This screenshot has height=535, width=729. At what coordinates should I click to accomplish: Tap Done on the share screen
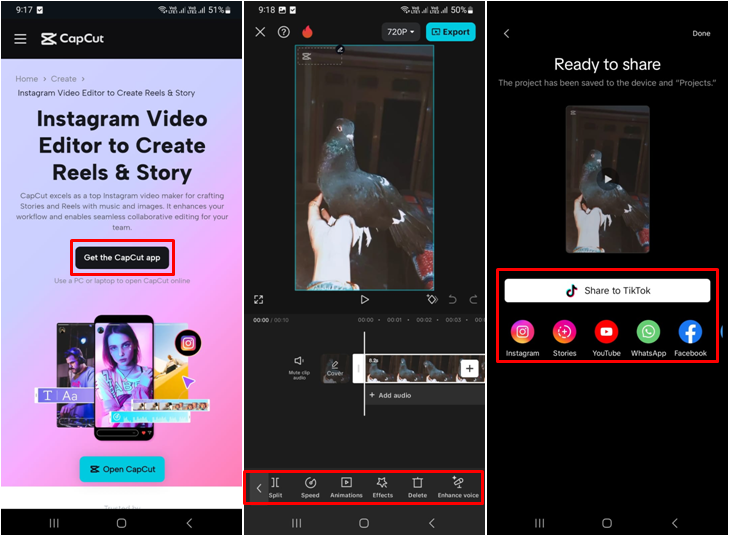(701, 33)
